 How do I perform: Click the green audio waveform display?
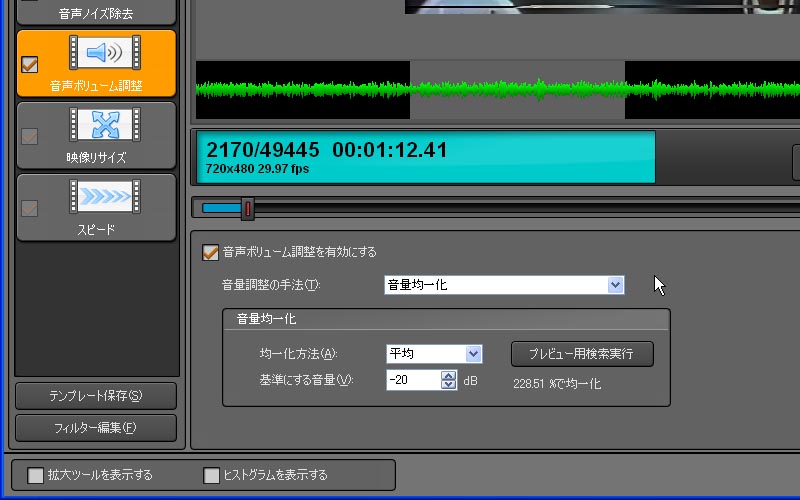pos(498,90)
